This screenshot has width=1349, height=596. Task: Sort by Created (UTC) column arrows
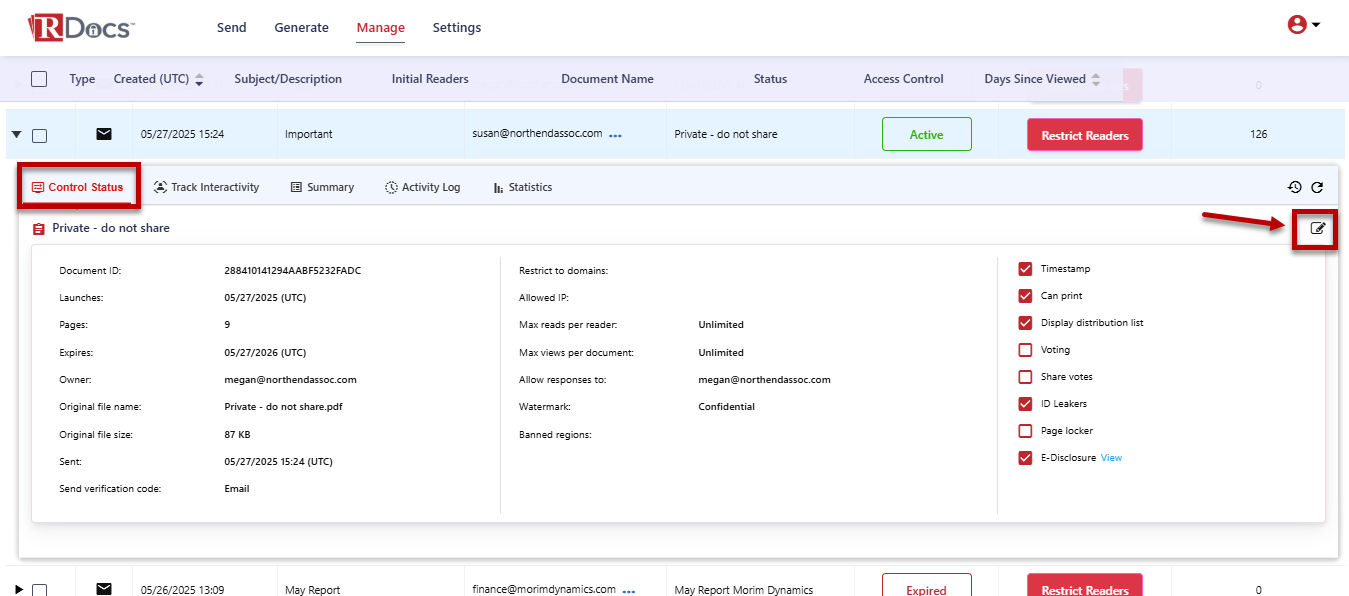click(x=199, y=80)
